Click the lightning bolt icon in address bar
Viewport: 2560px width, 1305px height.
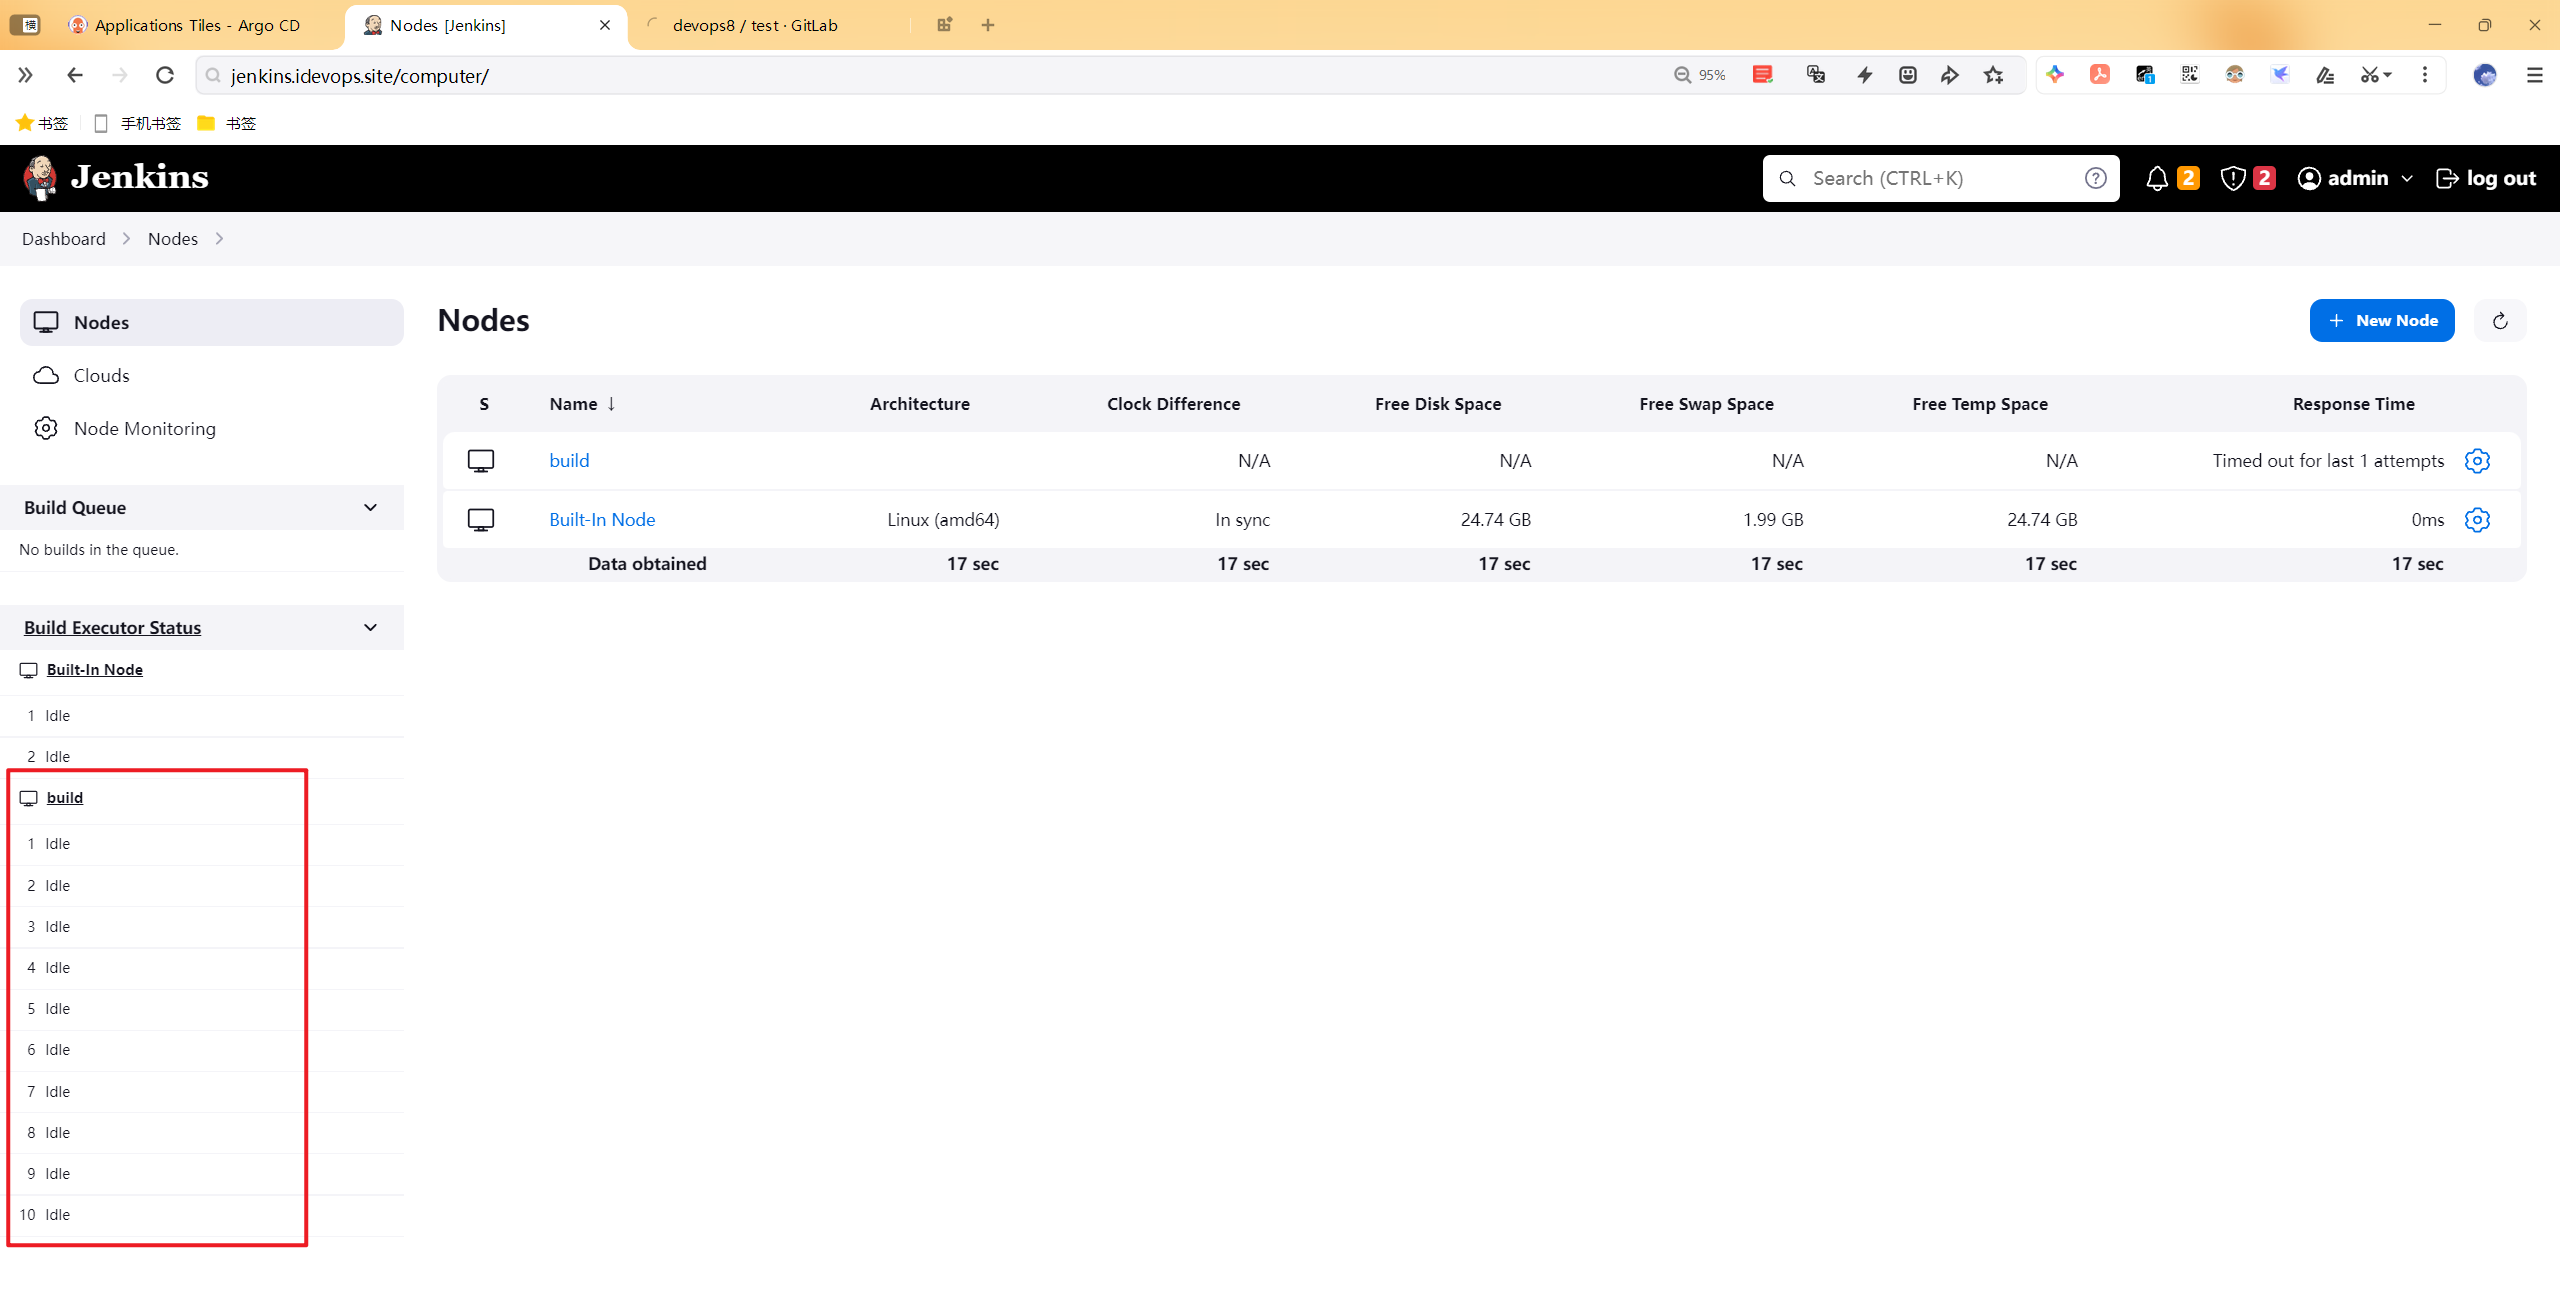(x=1865, y=75)
